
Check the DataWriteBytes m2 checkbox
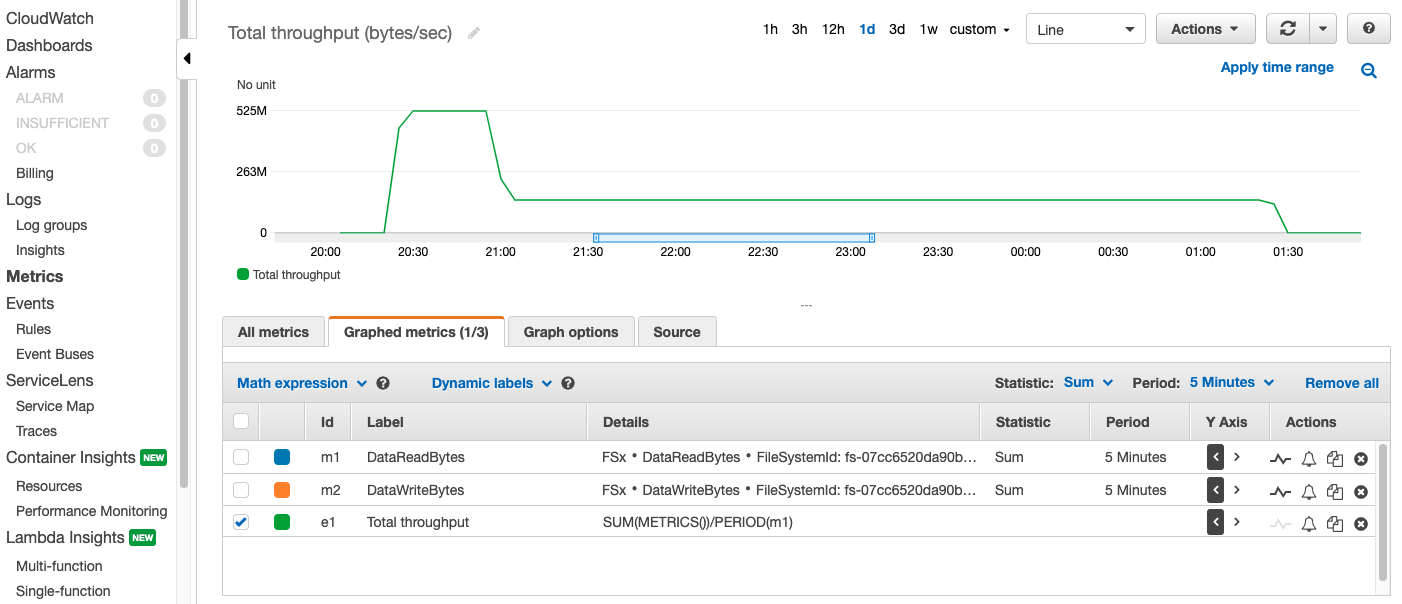click(x=241, y=490)
